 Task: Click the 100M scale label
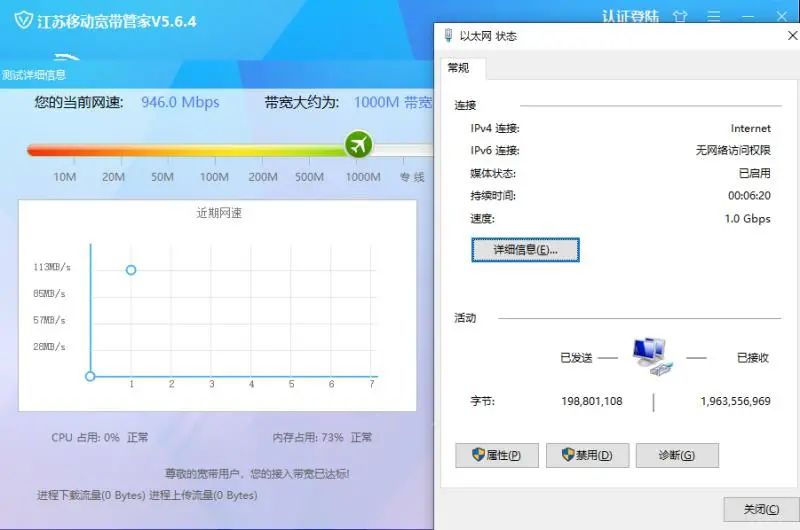(214, 177)
